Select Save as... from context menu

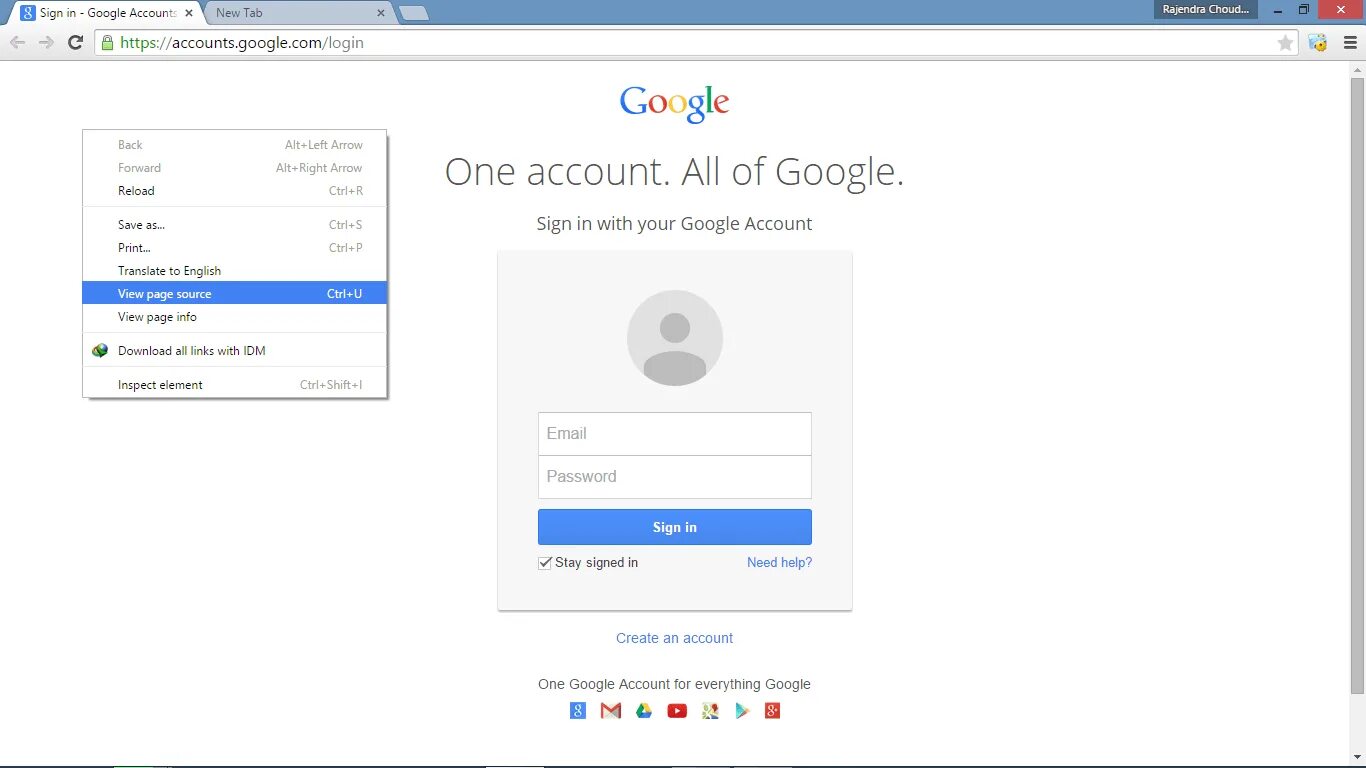click(x=235, y=225)
